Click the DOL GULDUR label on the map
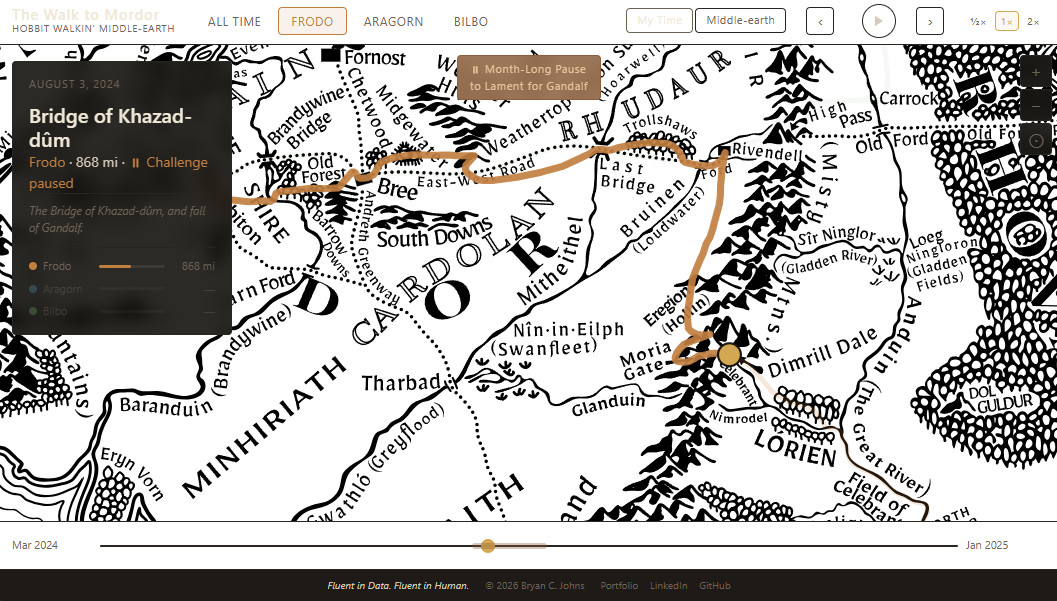1057x601 pixels. (999, 399)
